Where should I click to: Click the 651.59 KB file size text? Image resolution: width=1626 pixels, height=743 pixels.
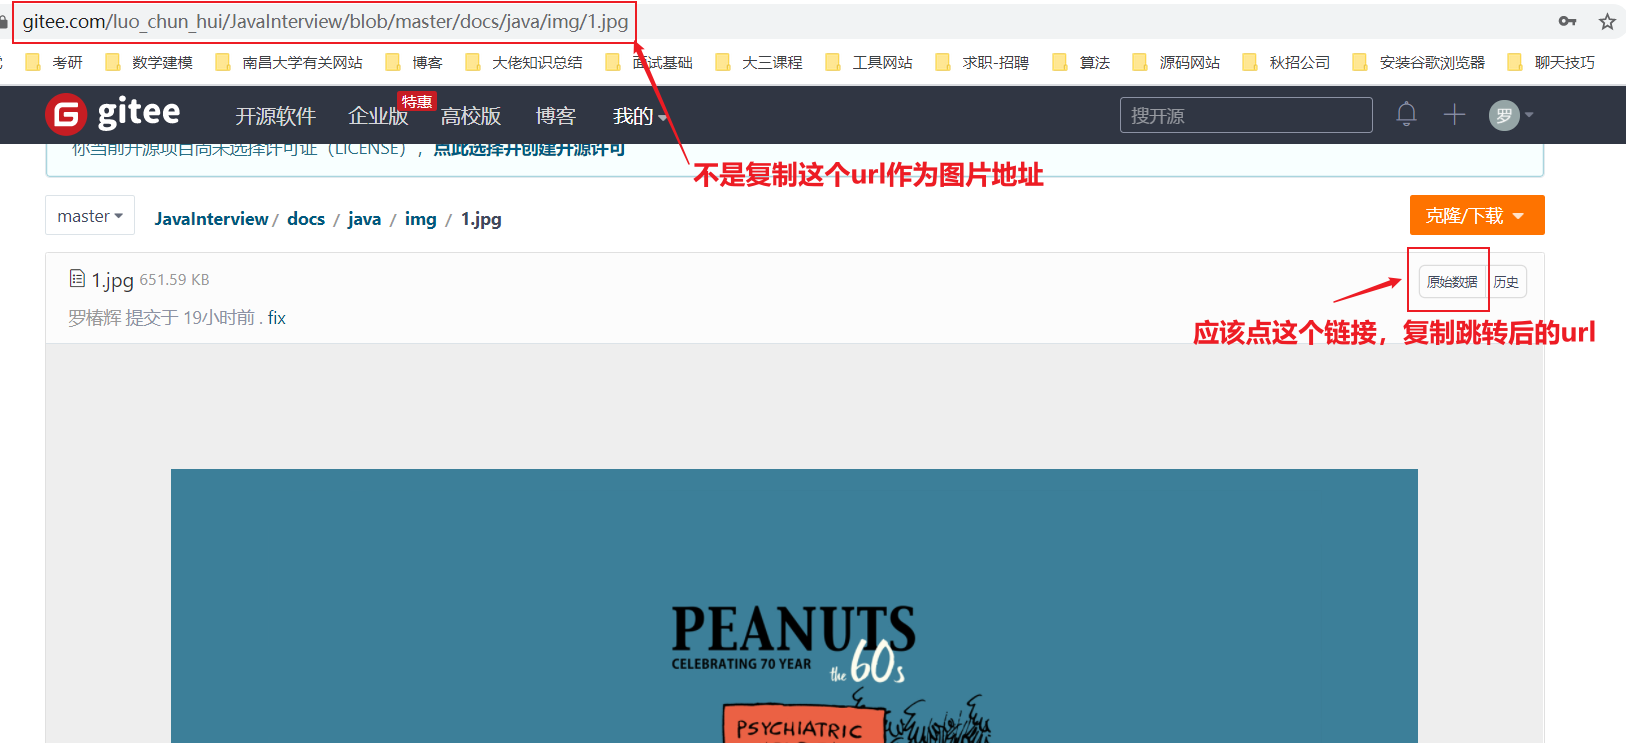[x=174, y=280]
